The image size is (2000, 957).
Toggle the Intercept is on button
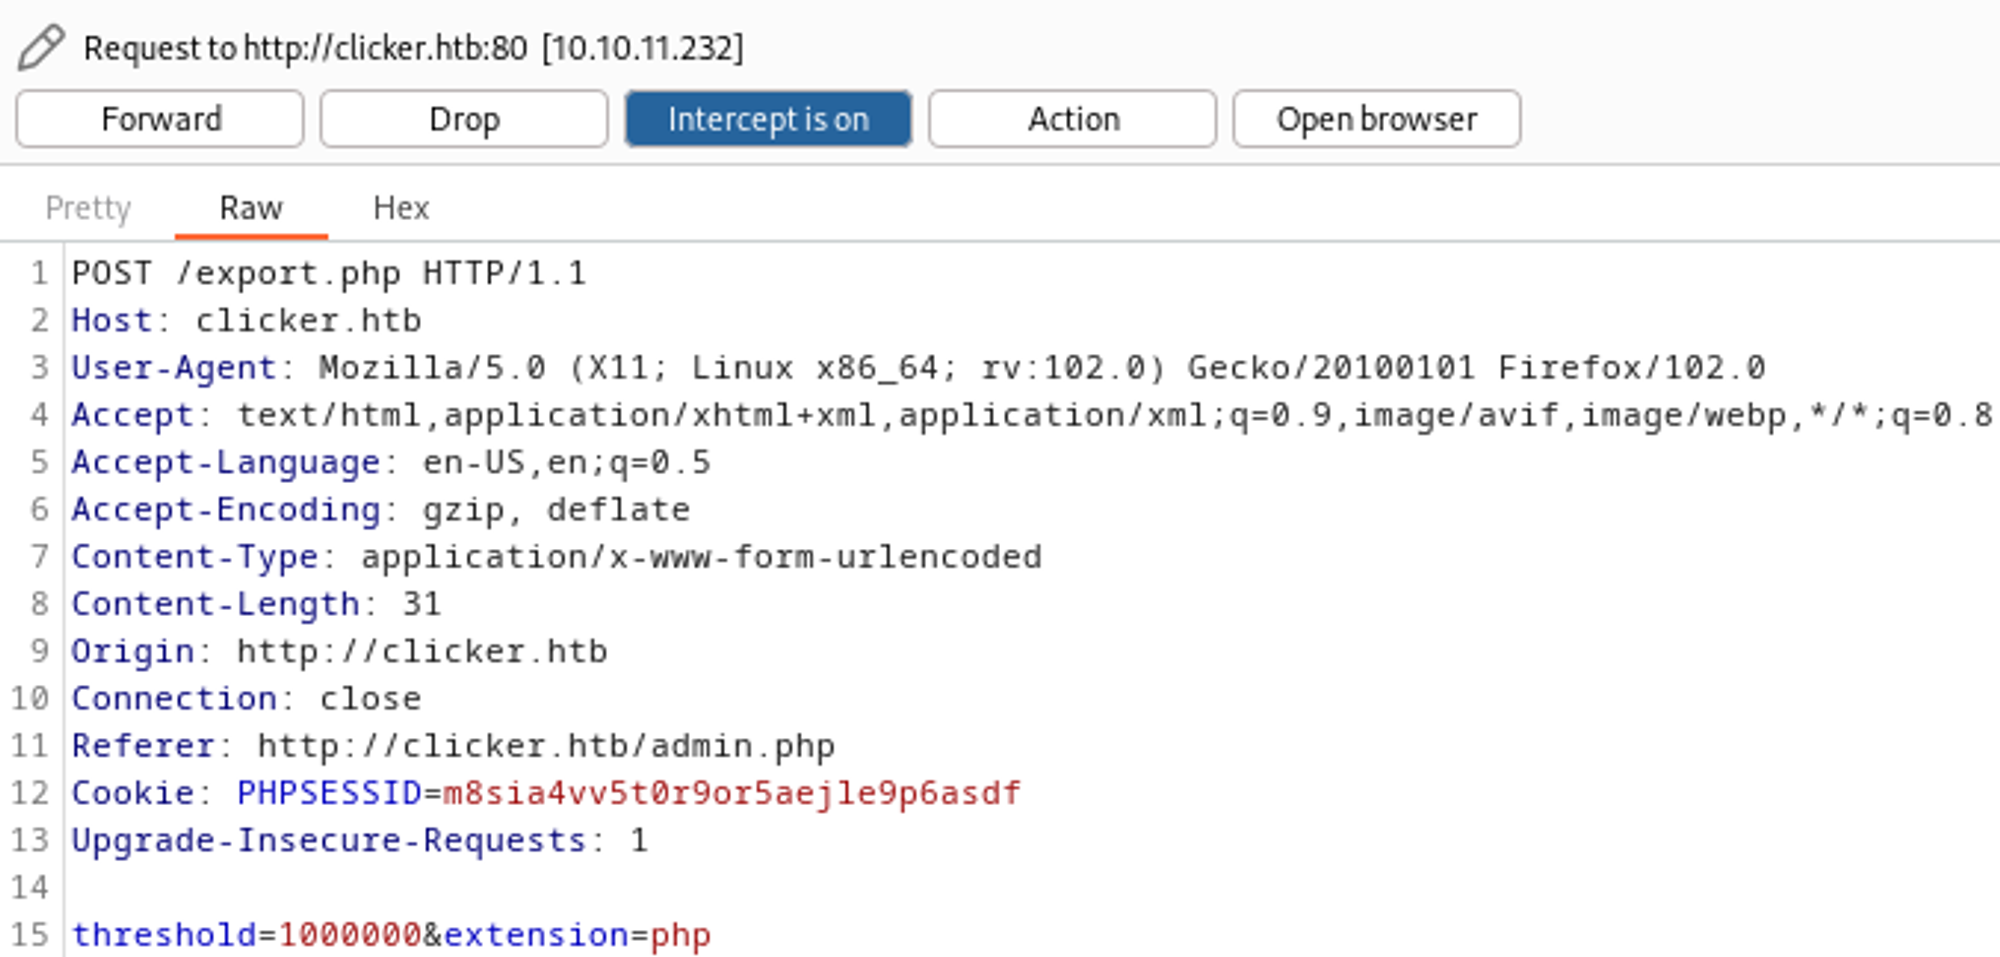(x=768, y=119)
